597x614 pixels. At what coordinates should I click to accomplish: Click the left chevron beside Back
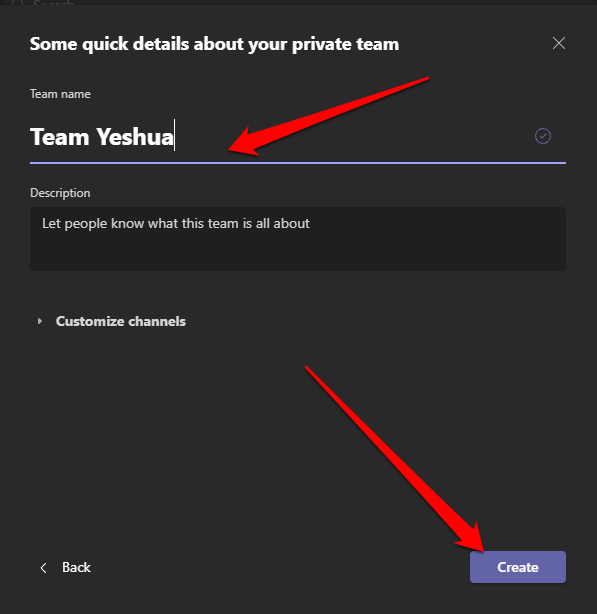pyautogui.click(x=43, y=568)
